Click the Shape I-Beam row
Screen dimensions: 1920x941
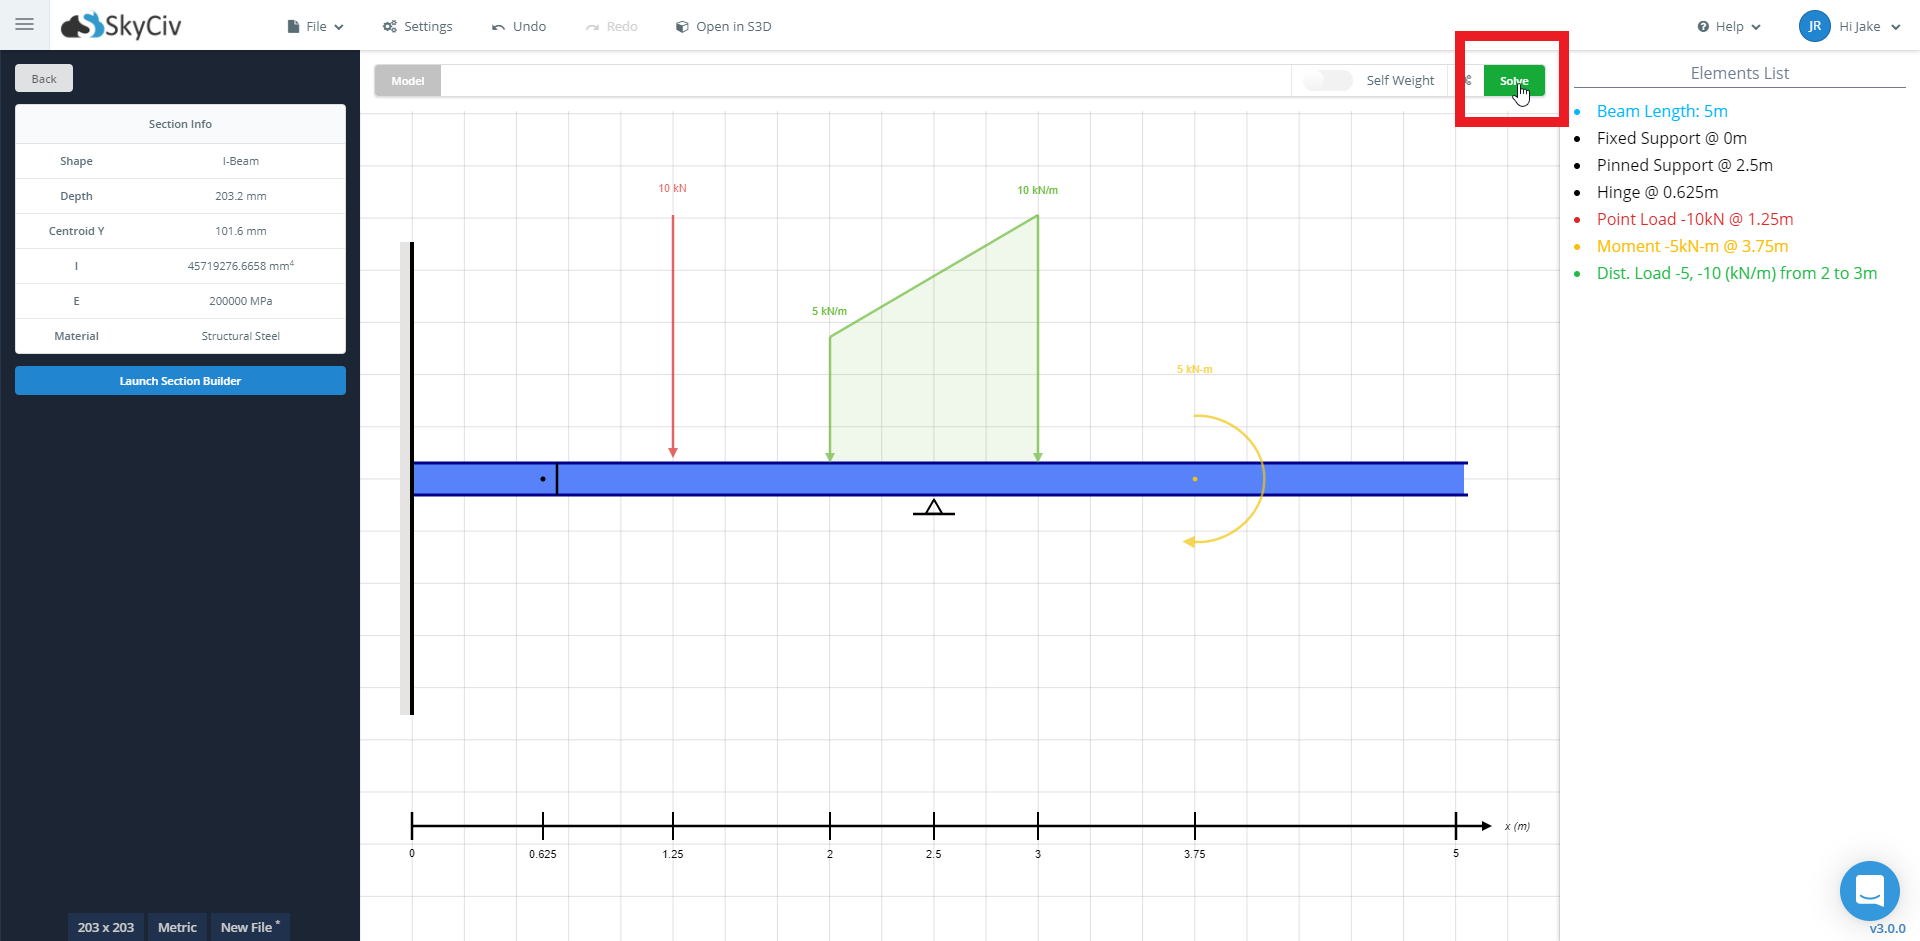point(180,161)
